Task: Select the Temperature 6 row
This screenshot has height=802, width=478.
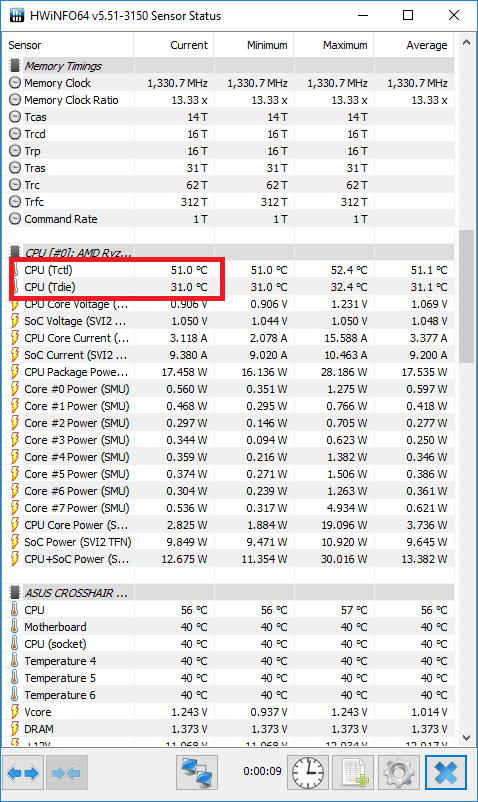Action: point(229,695)
